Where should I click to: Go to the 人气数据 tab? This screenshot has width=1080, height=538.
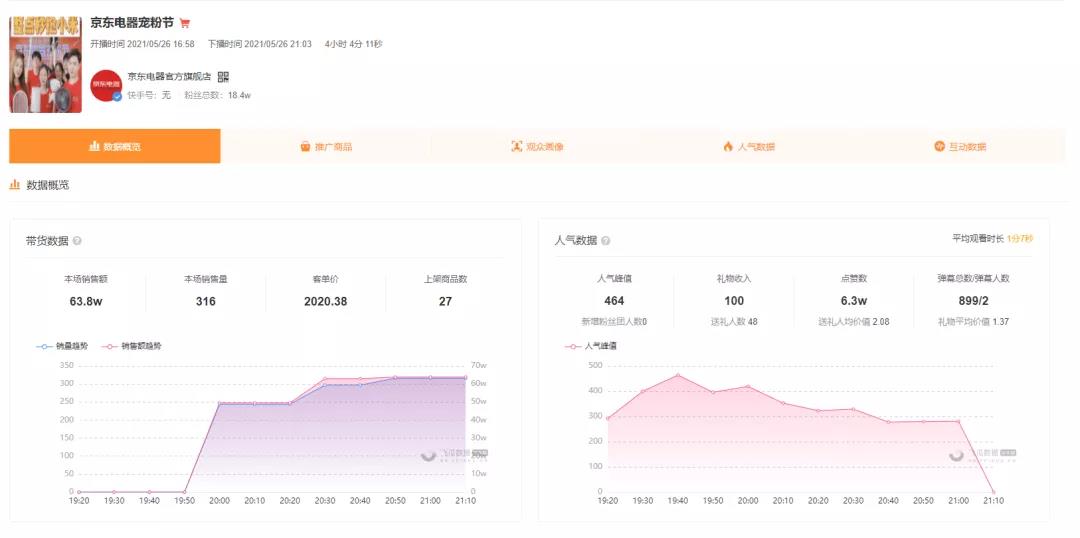point(748,146)
